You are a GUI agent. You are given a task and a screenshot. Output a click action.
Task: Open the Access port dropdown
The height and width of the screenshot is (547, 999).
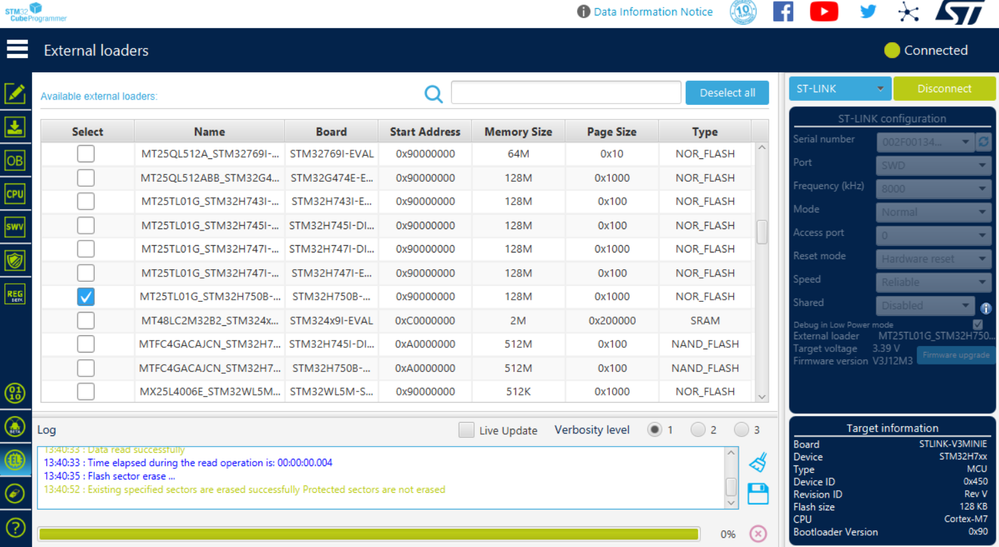933,236
